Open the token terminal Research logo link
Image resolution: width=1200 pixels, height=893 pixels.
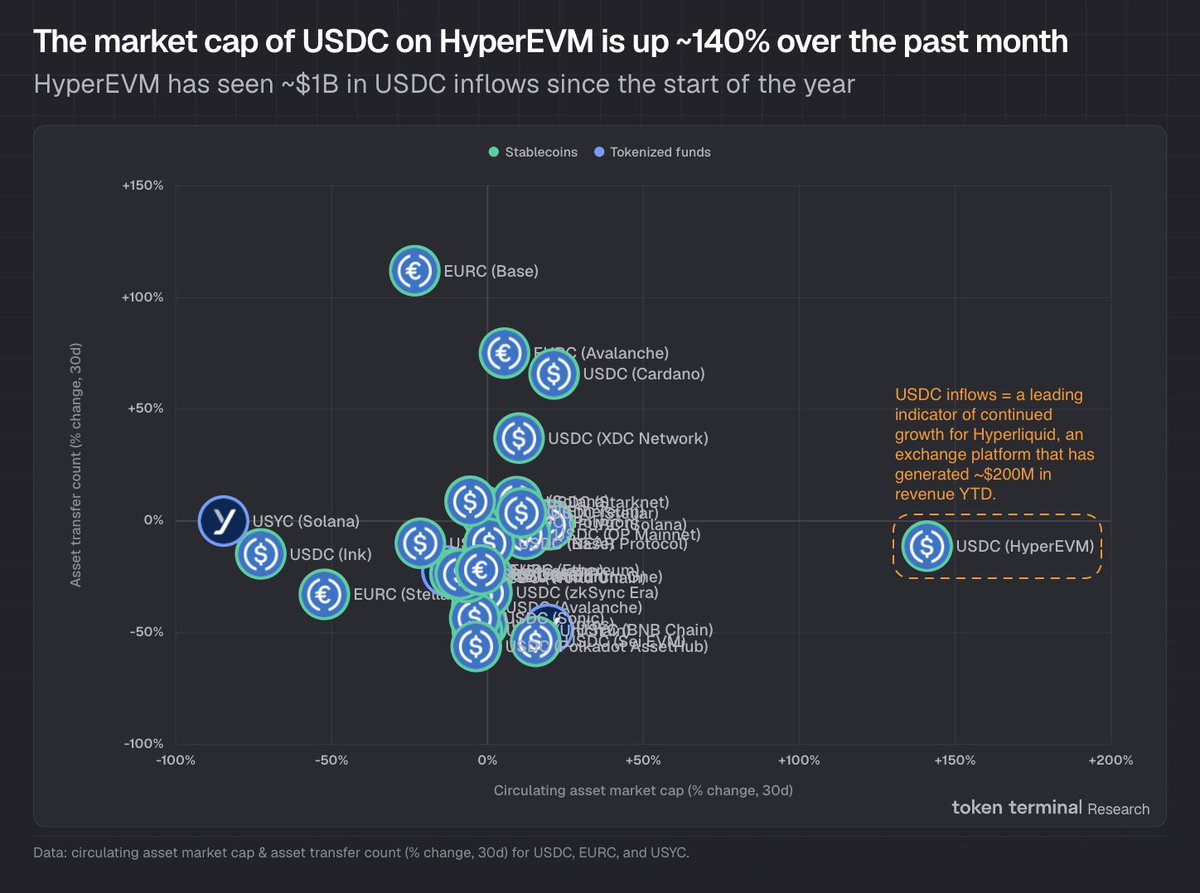pyautogui.click(x=1050, y=808)
